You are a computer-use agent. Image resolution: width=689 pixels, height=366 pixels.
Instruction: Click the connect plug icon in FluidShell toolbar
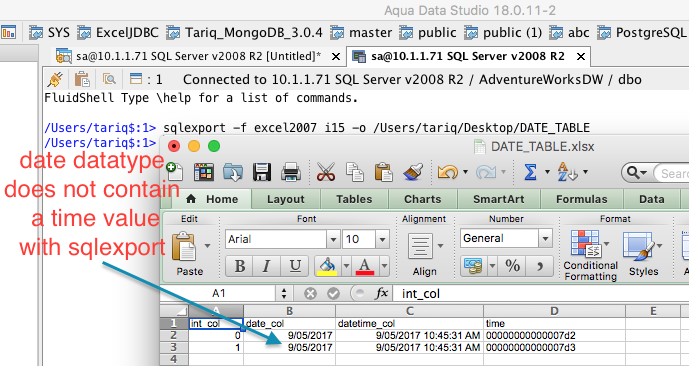pyautogui.click(x=55, y=79)
